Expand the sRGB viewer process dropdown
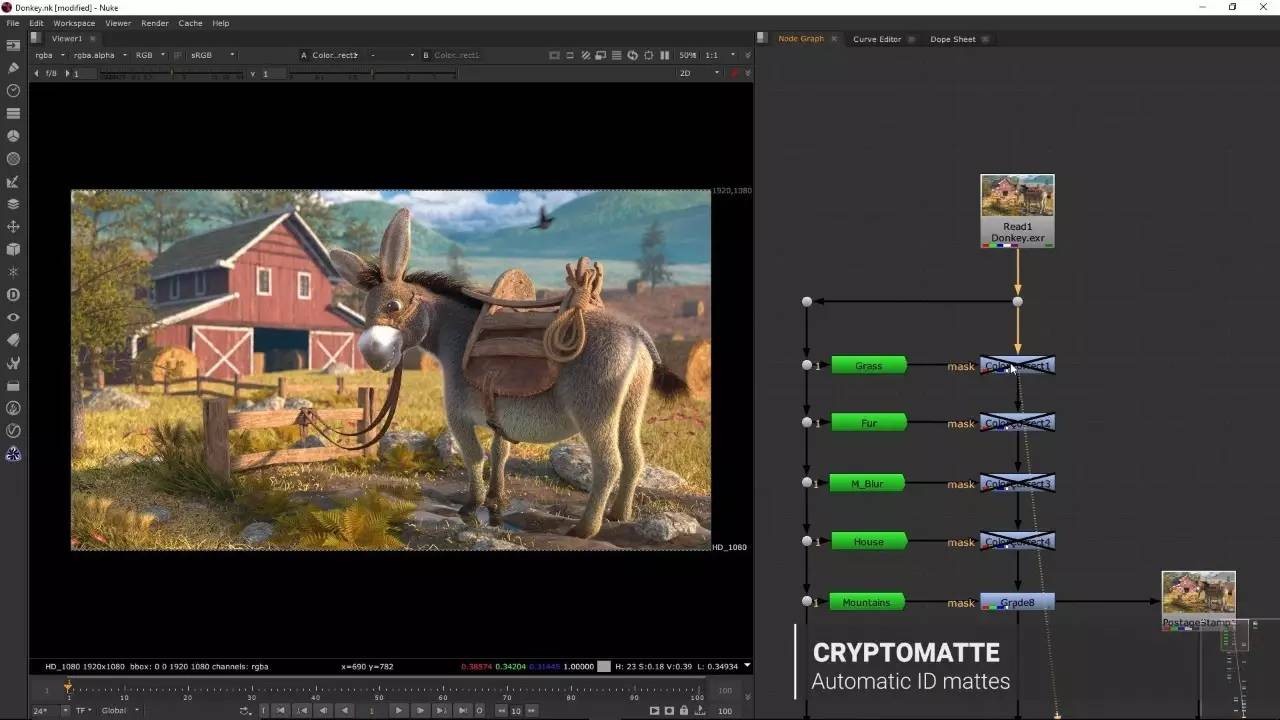The image size is (1280, 720). [x=213, y=55]
